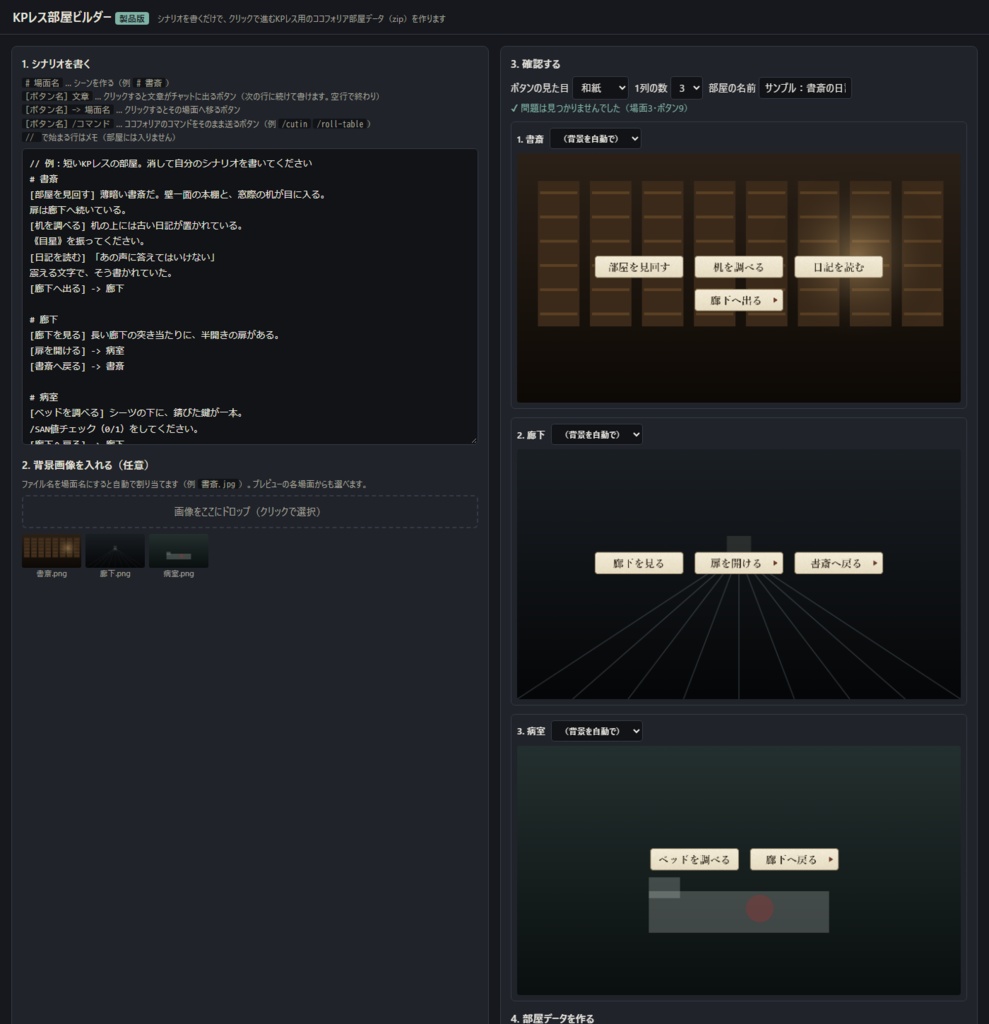Click the scene label 3. 病室
This screenshot has width=989, height=1024.
click(x=530, y=731)
